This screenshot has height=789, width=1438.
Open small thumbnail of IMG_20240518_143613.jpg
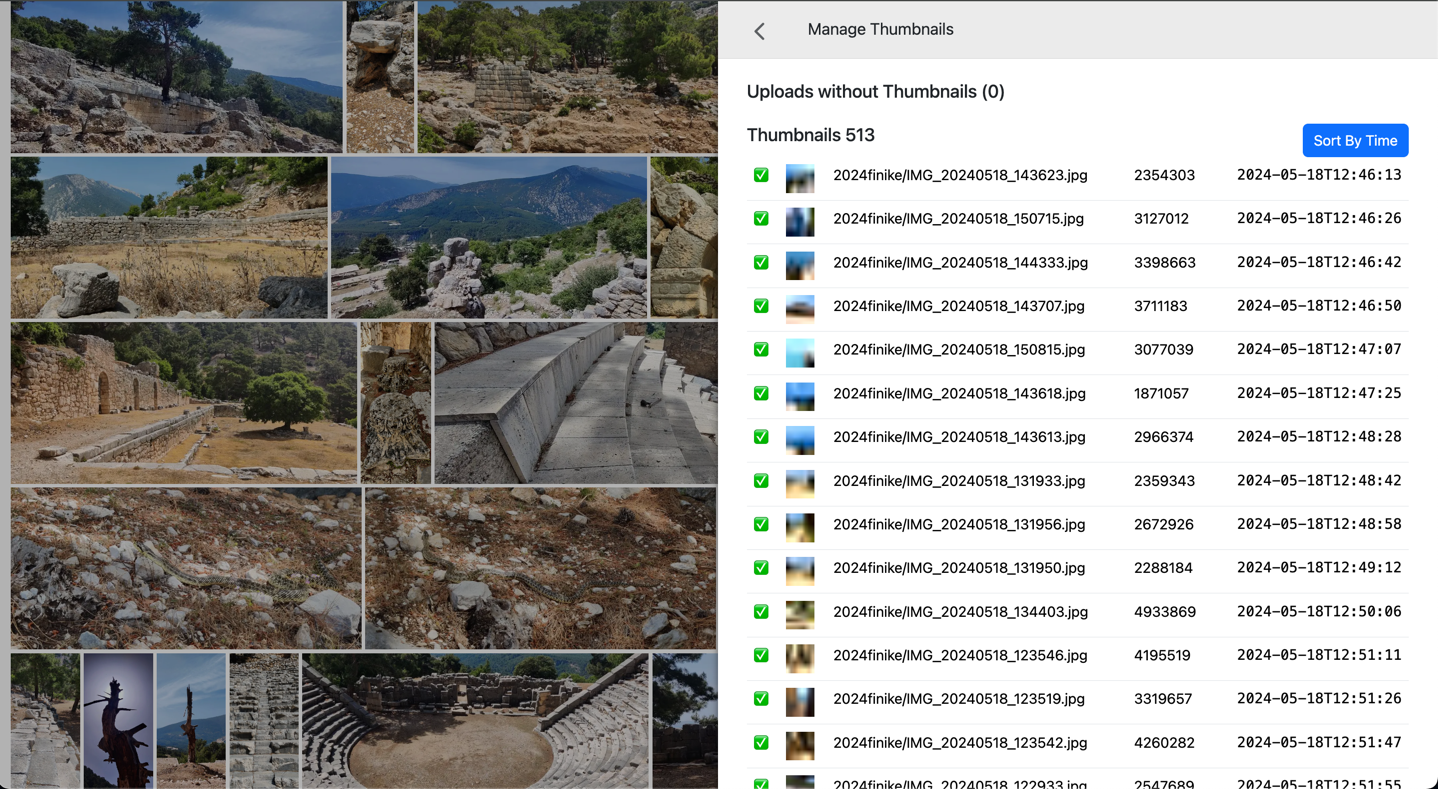800,441
